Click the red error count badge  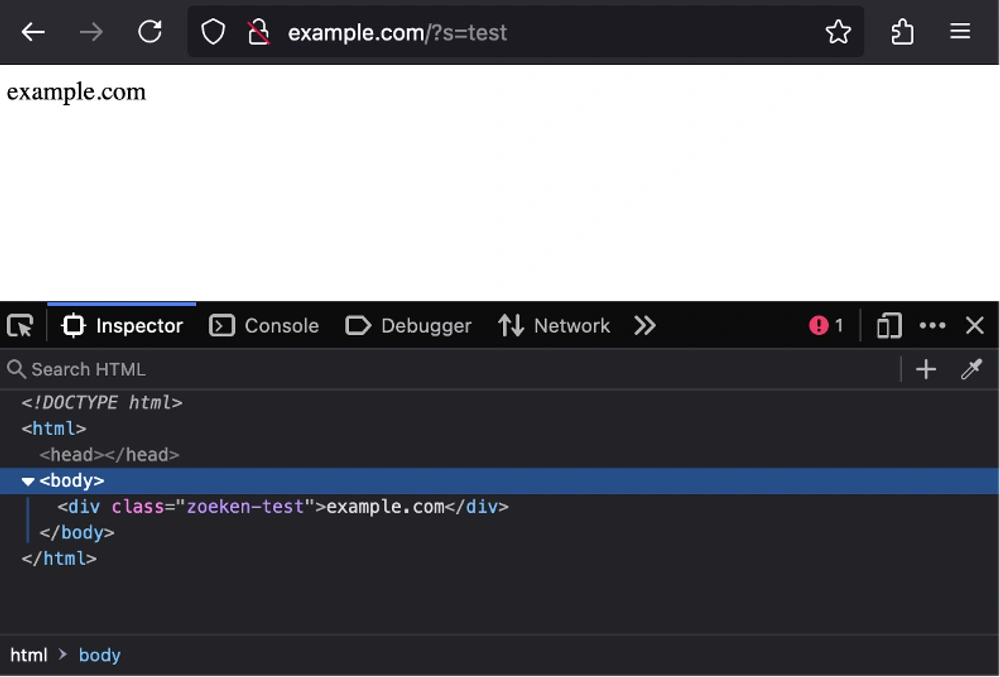(826, 326)
